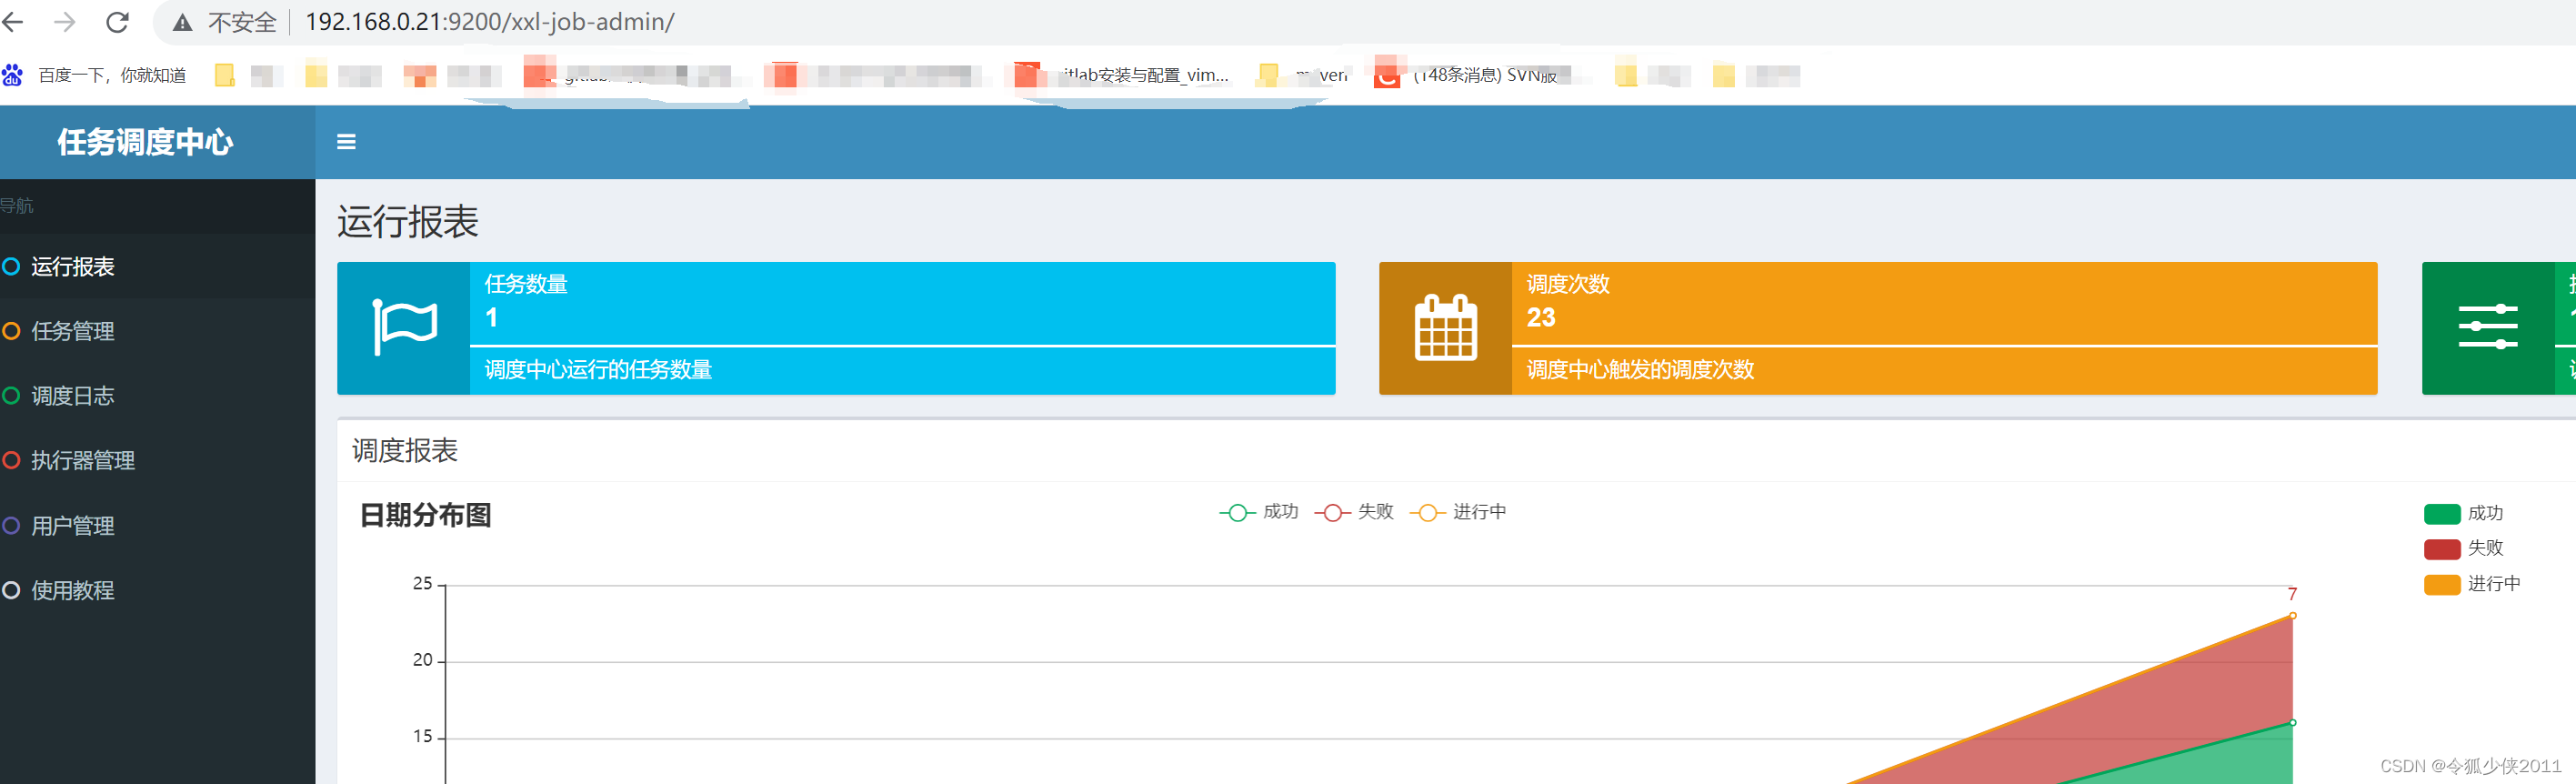
Task: Toggle the sidebar with the hamburger icon
Action: [346, 142]
